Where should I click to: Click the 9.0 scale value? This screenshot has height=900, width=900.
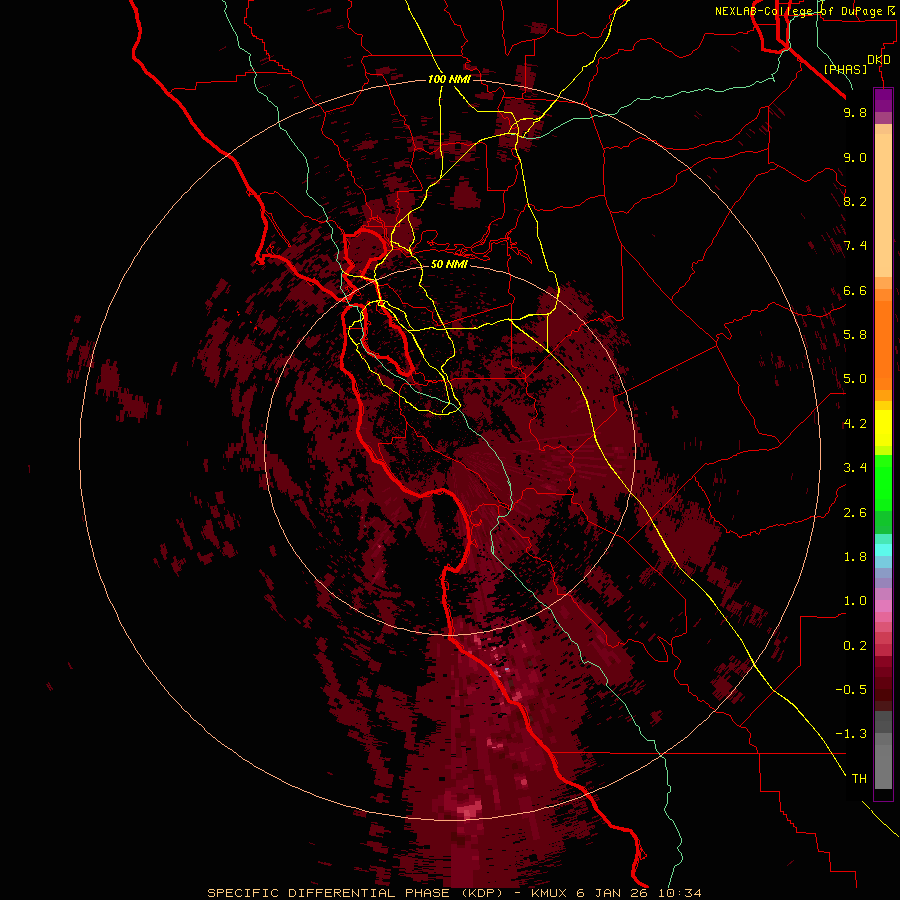click(855, 157)
